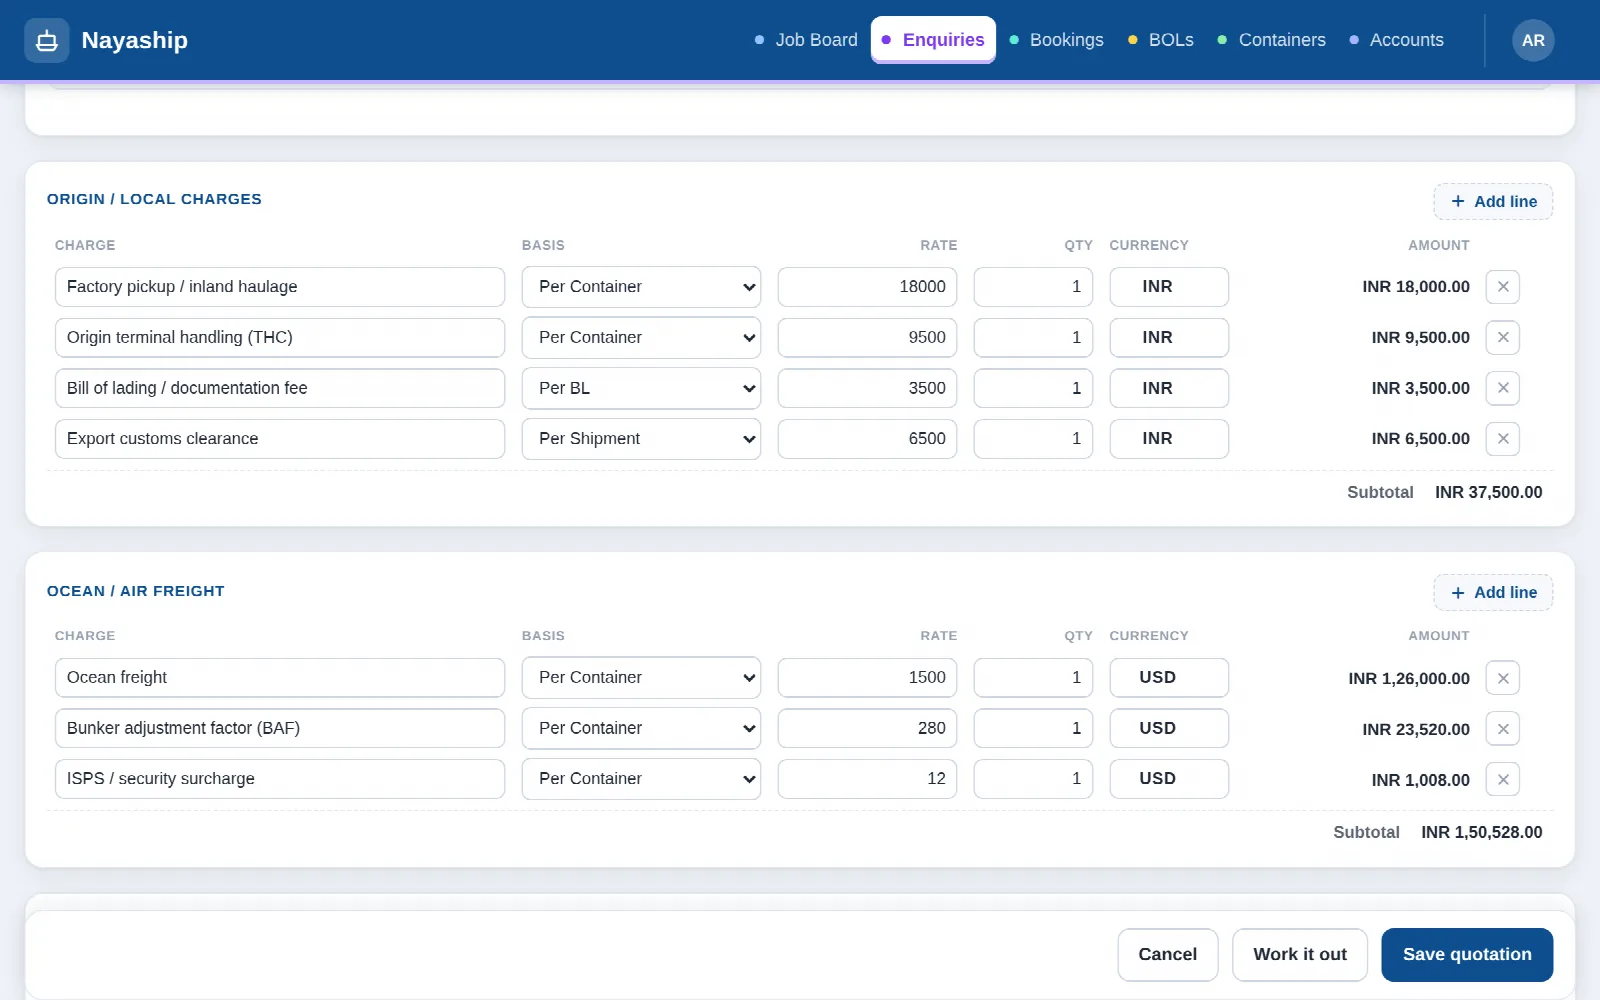This screenshot has width=1600, height=1000.
Task: Edit the Factory pickup charge name field
Action: [280, 287]
